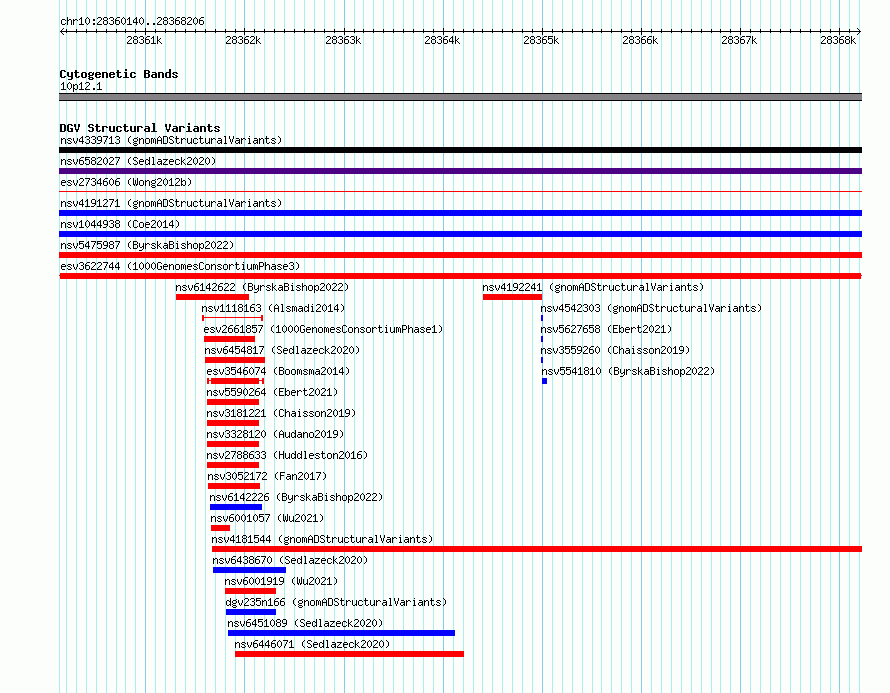
Task: Select nsv5541810 ByrskaBishop2022 label
Action: pyautogui.click(x=628, y=371)
